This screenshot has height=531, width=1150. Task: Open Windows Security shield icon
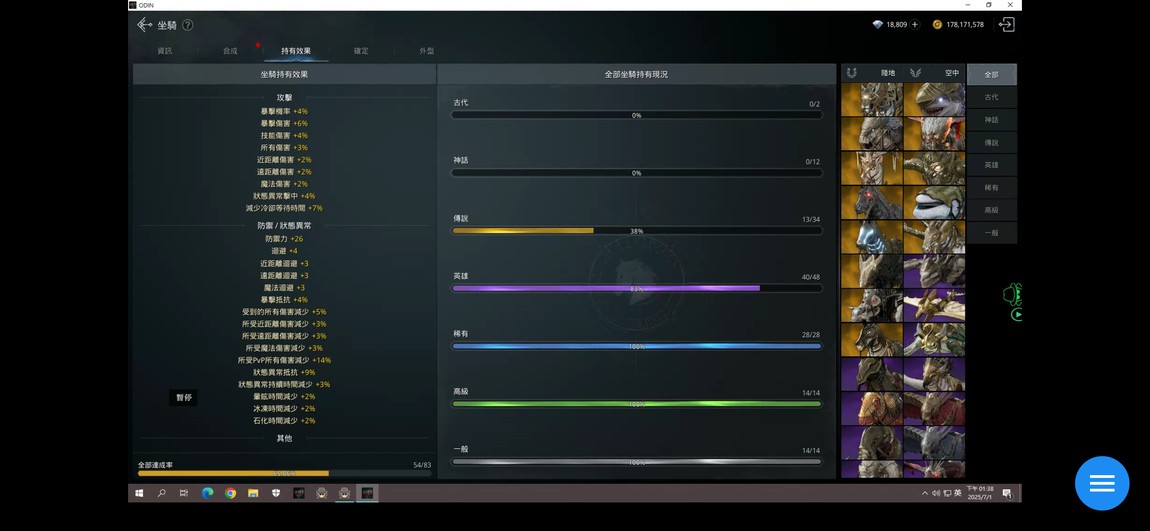276,493
